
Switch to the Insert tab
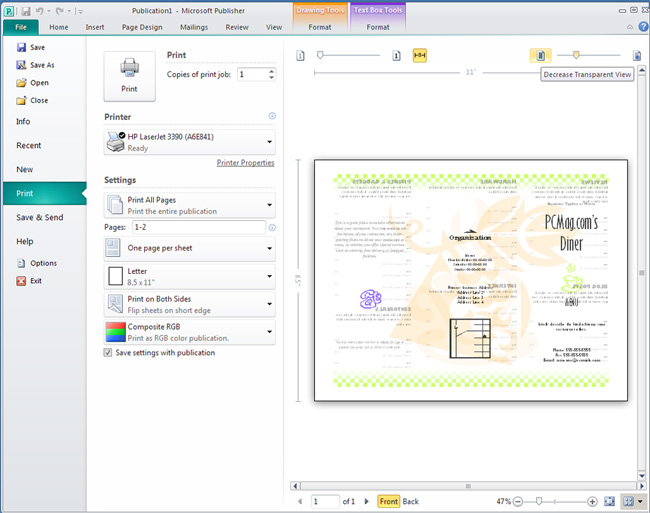pos(95,27)
